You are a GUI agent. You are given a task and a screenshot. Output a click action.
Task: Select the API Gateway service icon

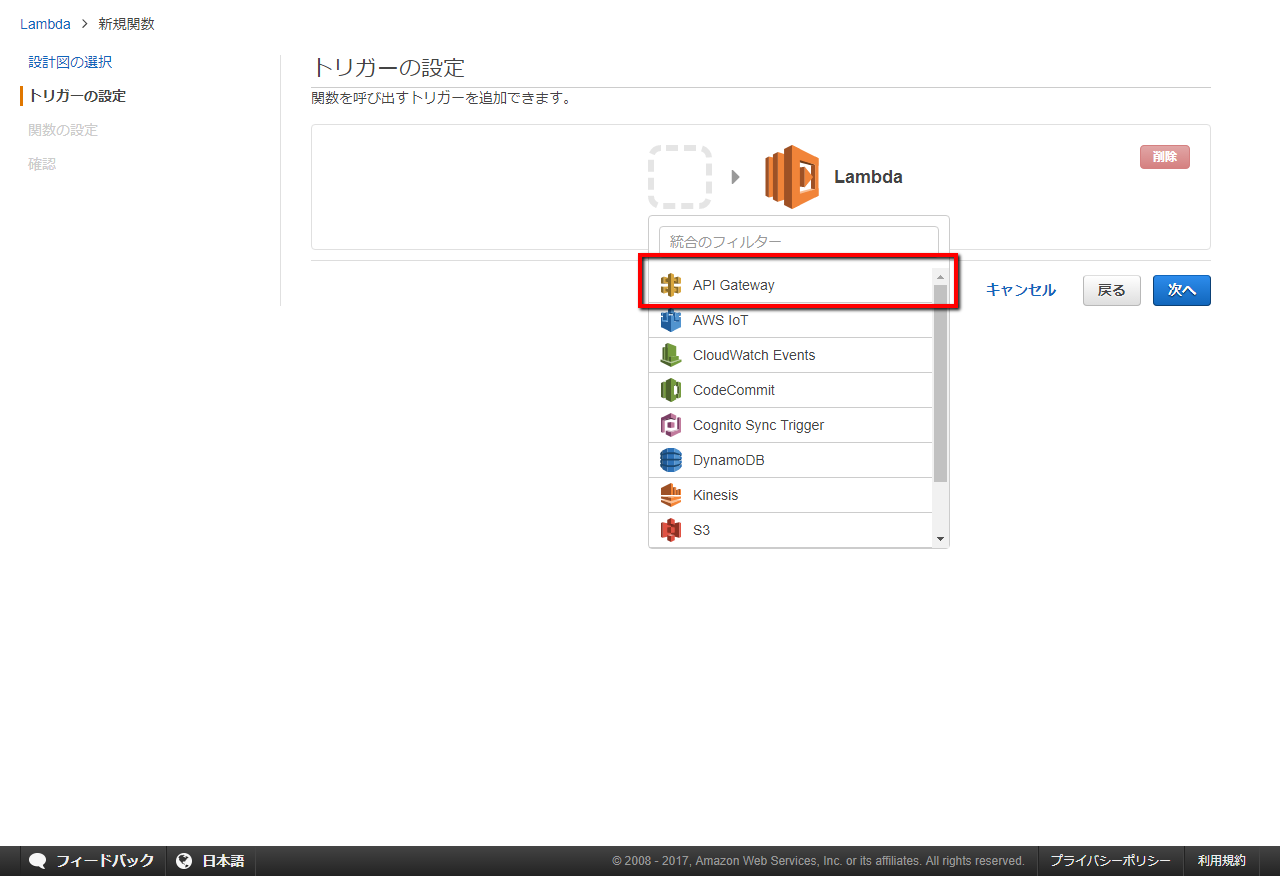click(671, 285)
